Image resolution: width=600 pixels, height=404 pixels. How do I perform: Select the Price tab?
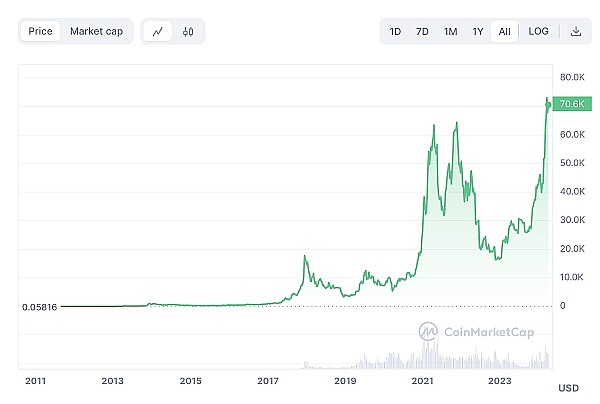point(41,31)
